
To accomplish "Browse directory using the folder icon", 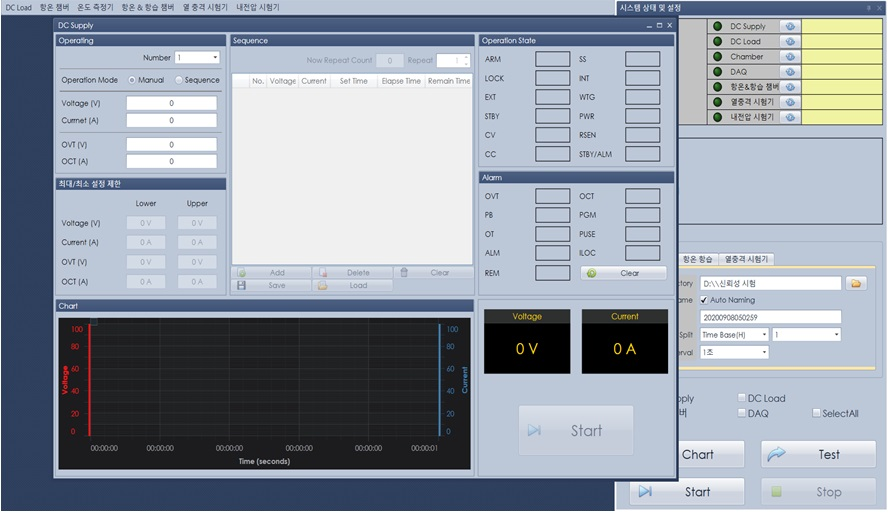I will tap(856, 284).
